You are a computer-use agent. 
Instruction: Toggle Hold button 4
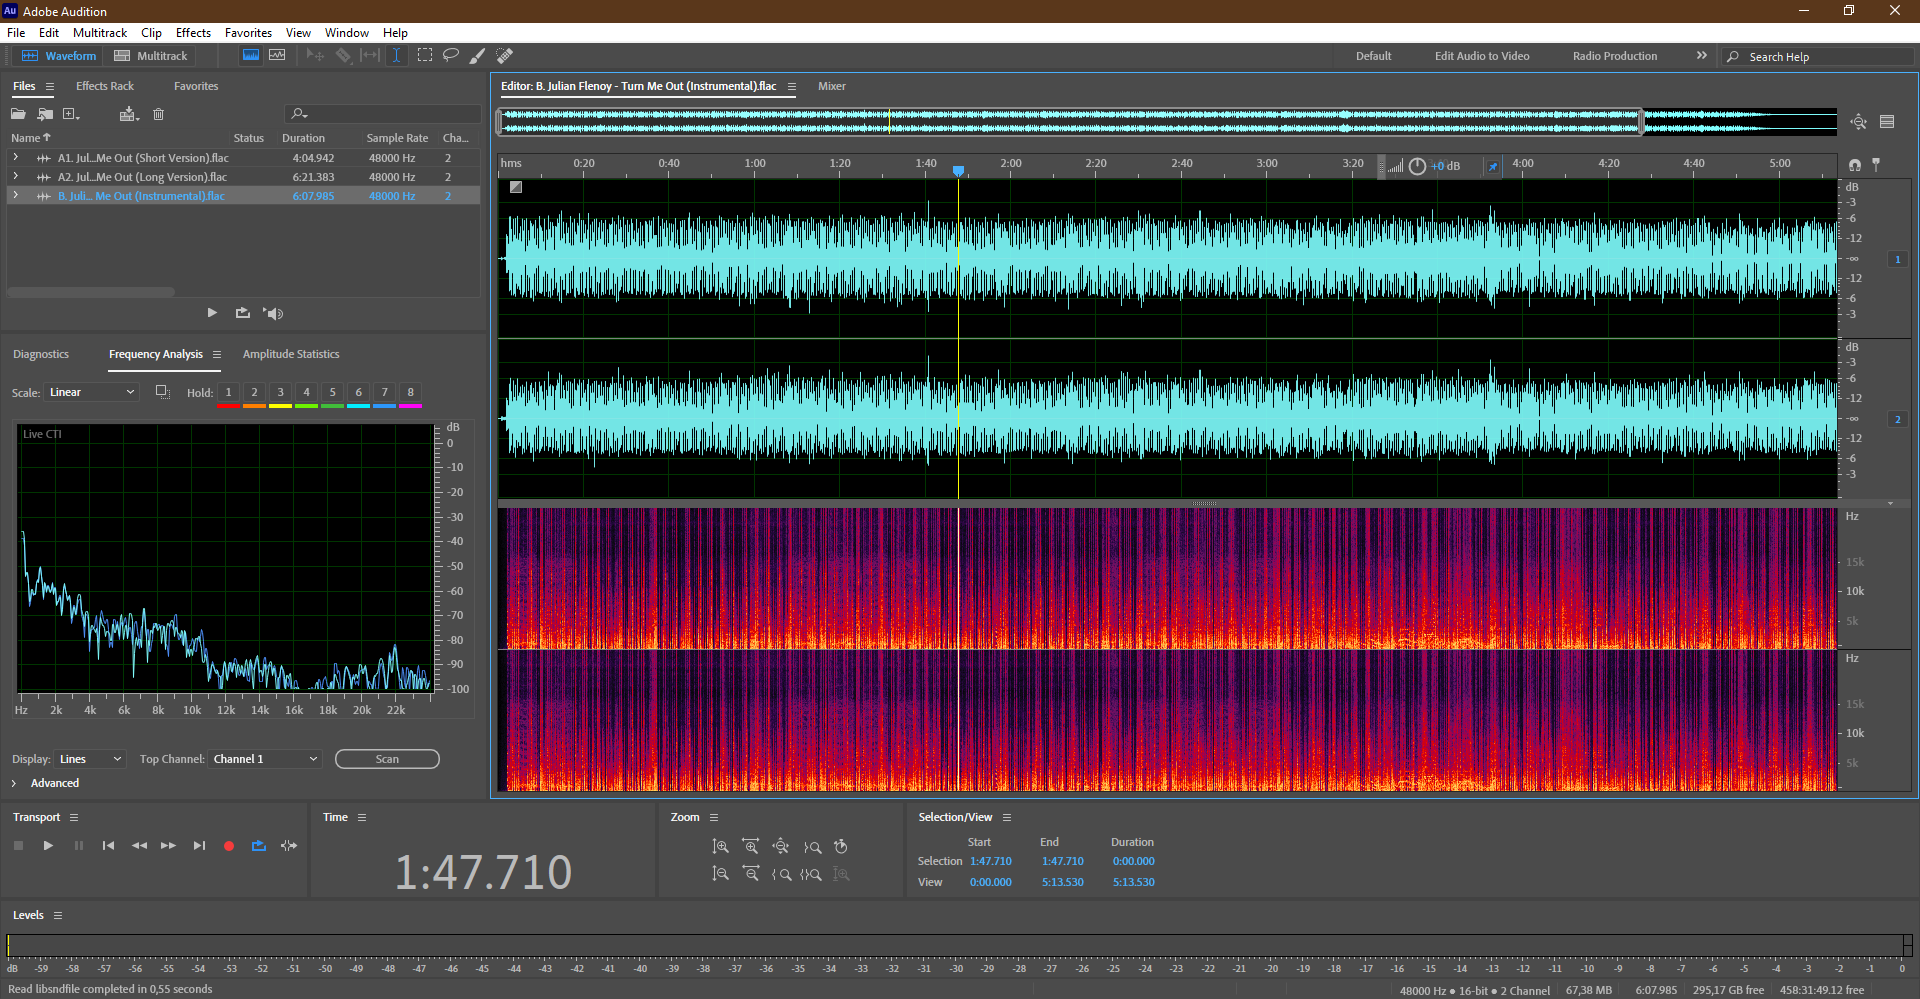pyautogui.click(x=306, y=393)
